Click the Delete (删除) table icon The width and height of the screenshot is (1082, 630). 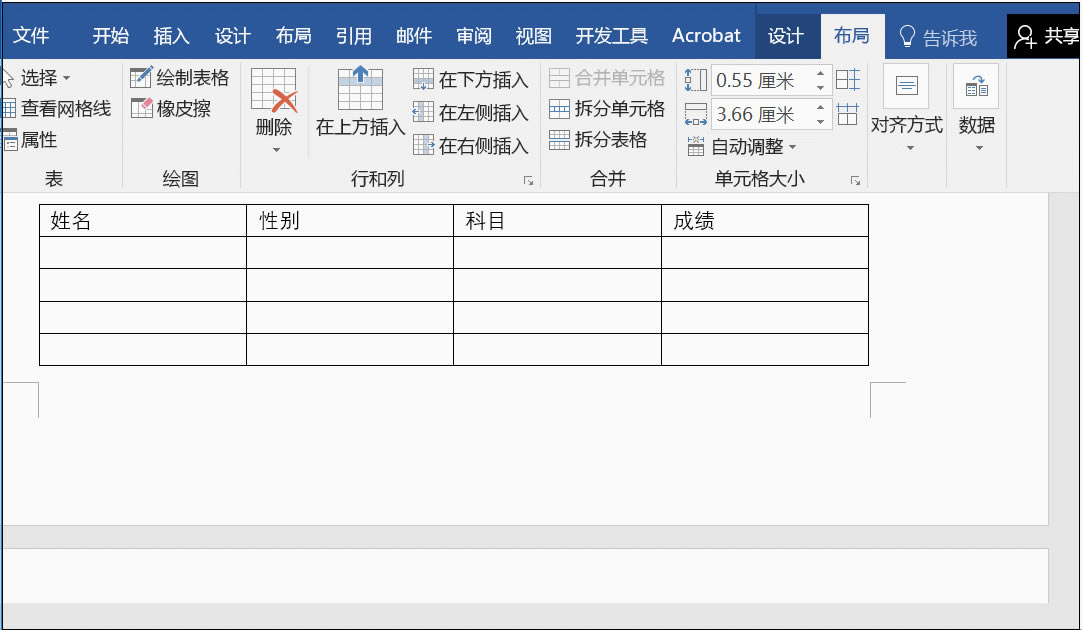pos(274,91)
